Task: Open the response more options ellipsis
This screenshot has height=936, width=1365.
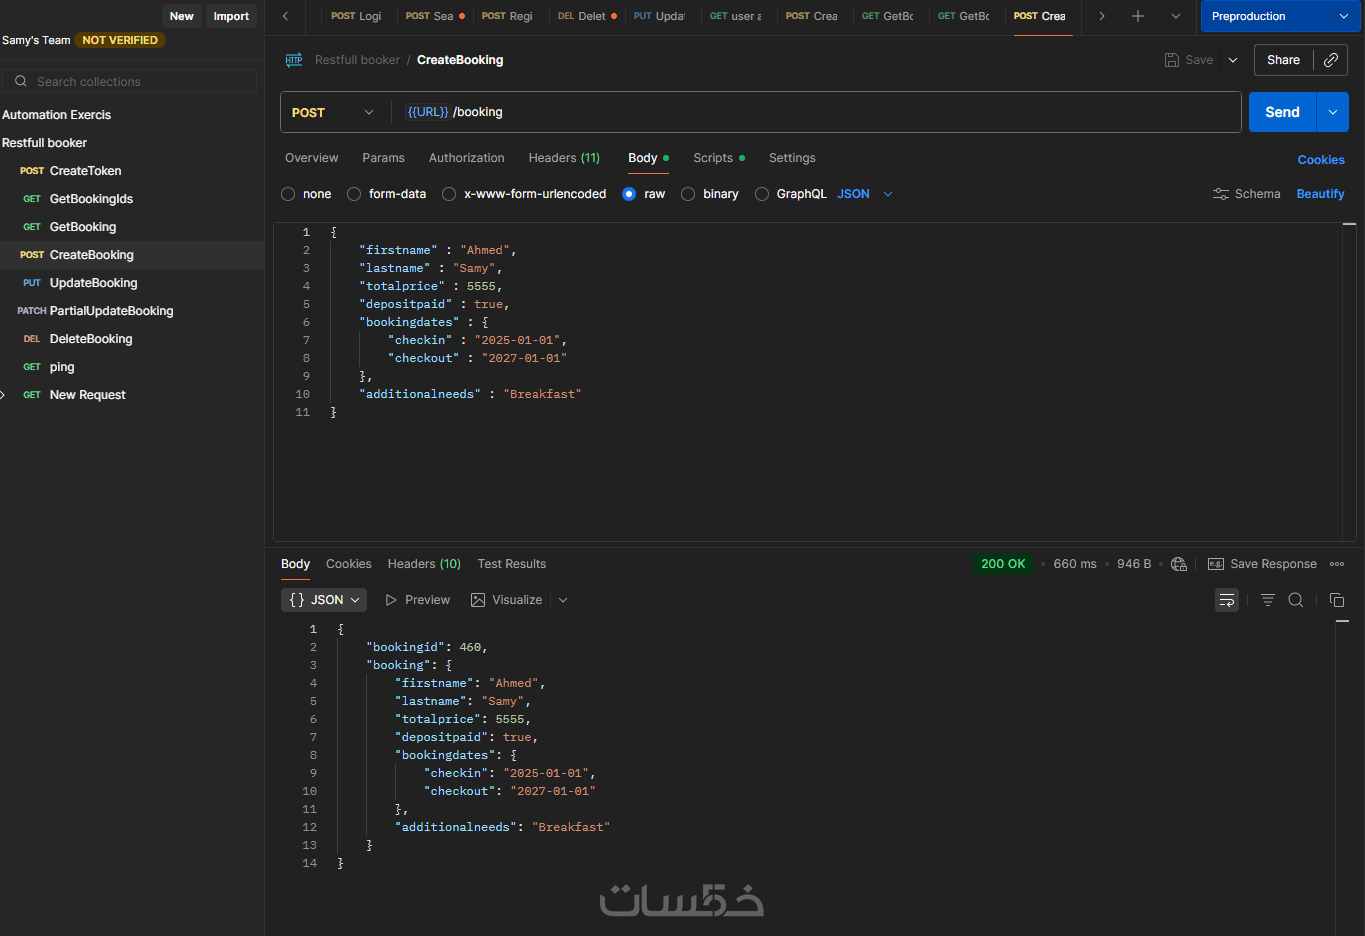Action: [x=1337, y=564]
